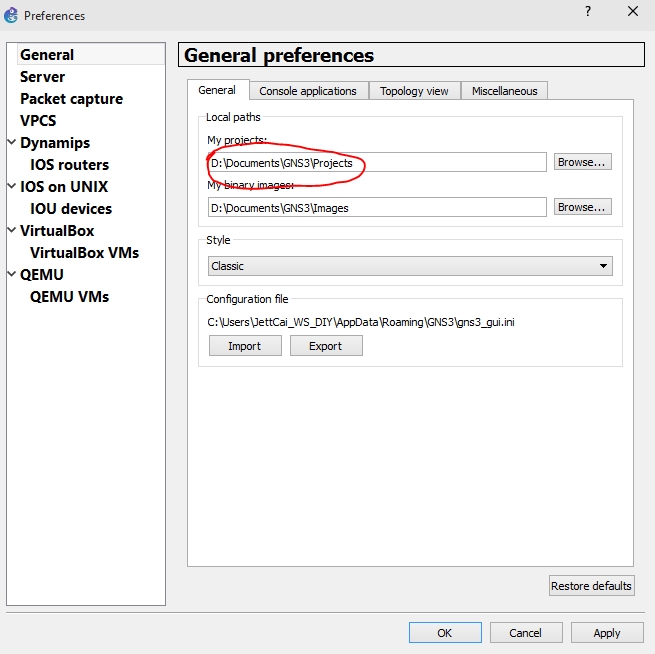Open the Style dropdown showing Classic
Viewport: 655px width, 654px height.
point(410,266)
